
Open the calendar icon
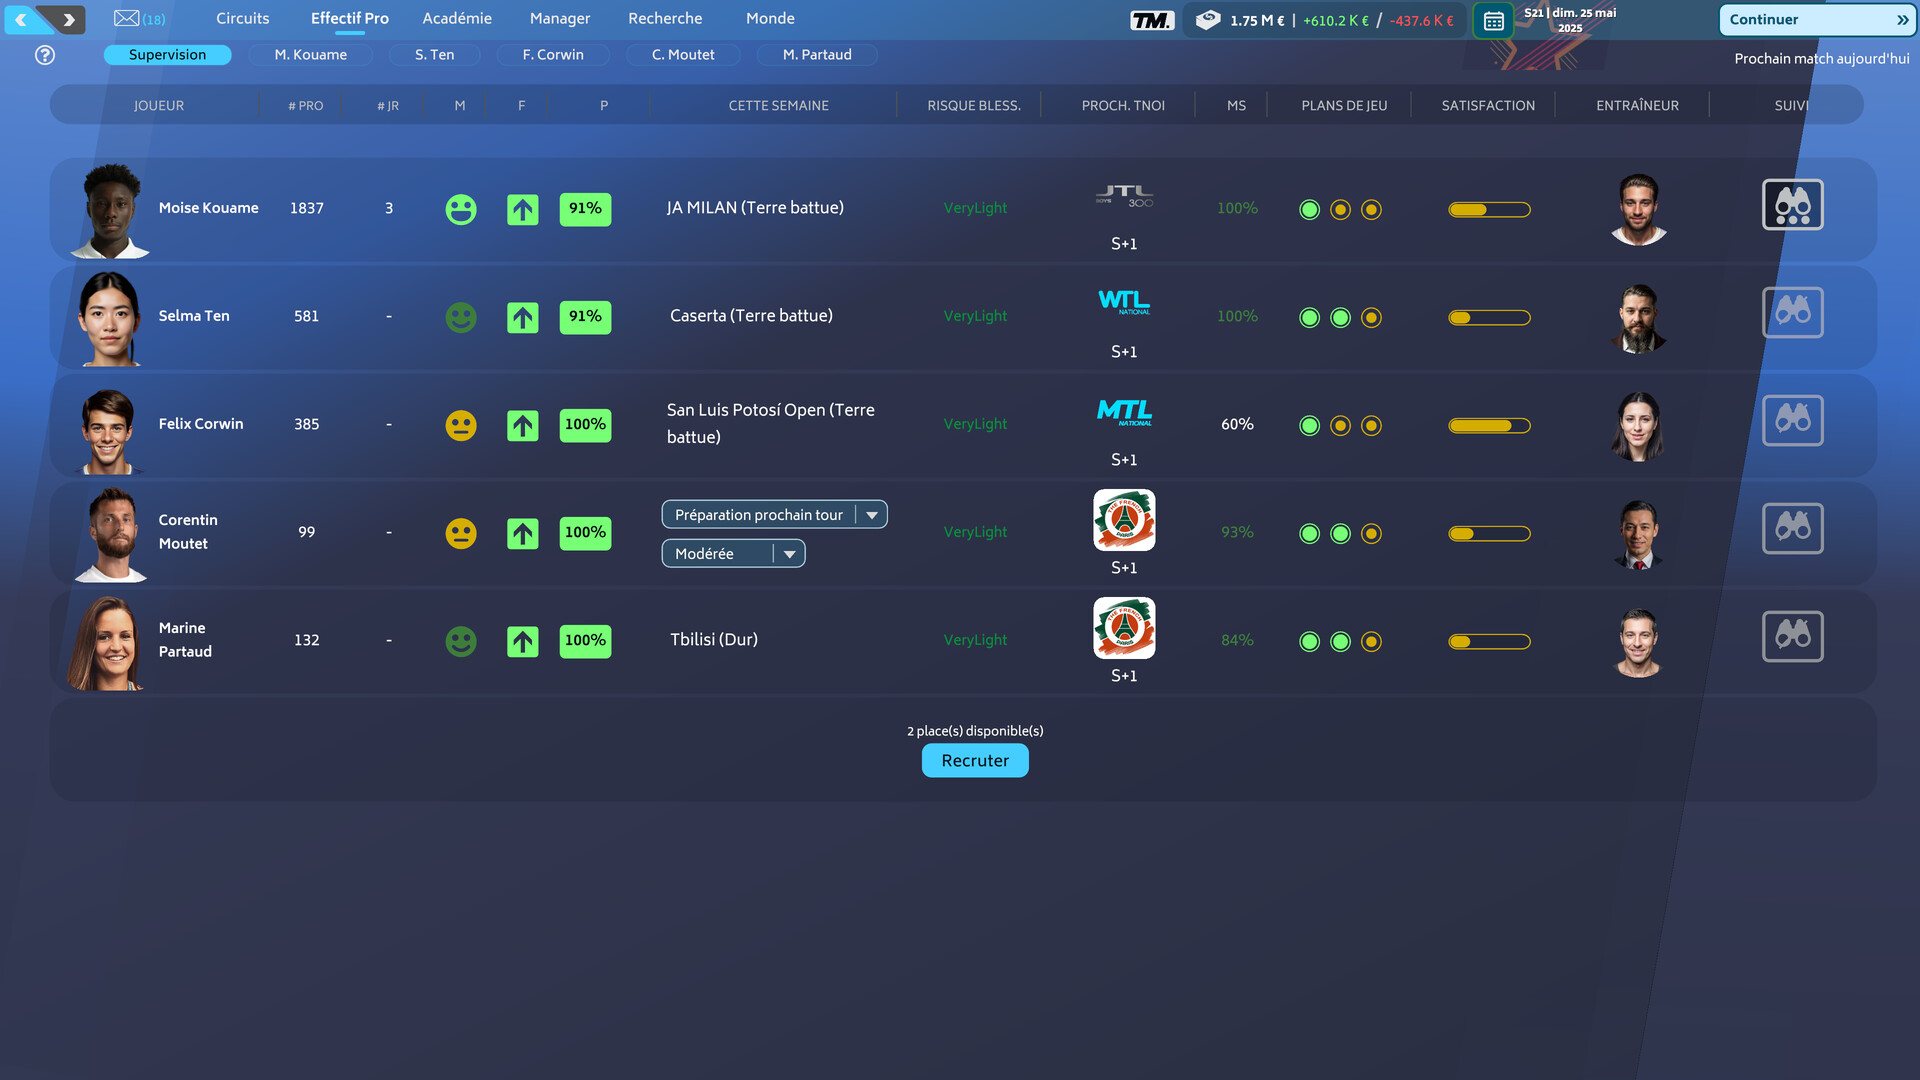(x=1493, y=20)
